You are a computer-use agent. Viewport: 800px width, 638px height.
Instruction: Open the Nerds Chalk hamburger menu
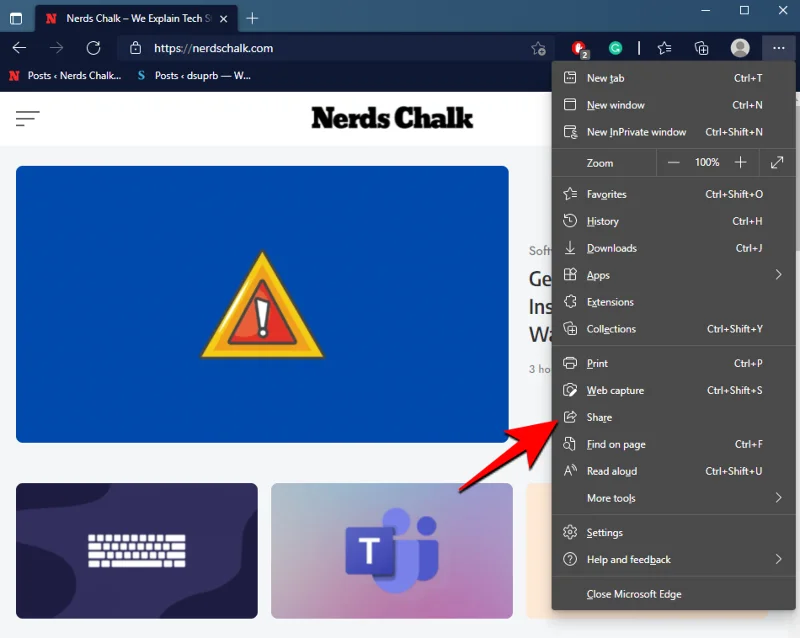(27, 118)
